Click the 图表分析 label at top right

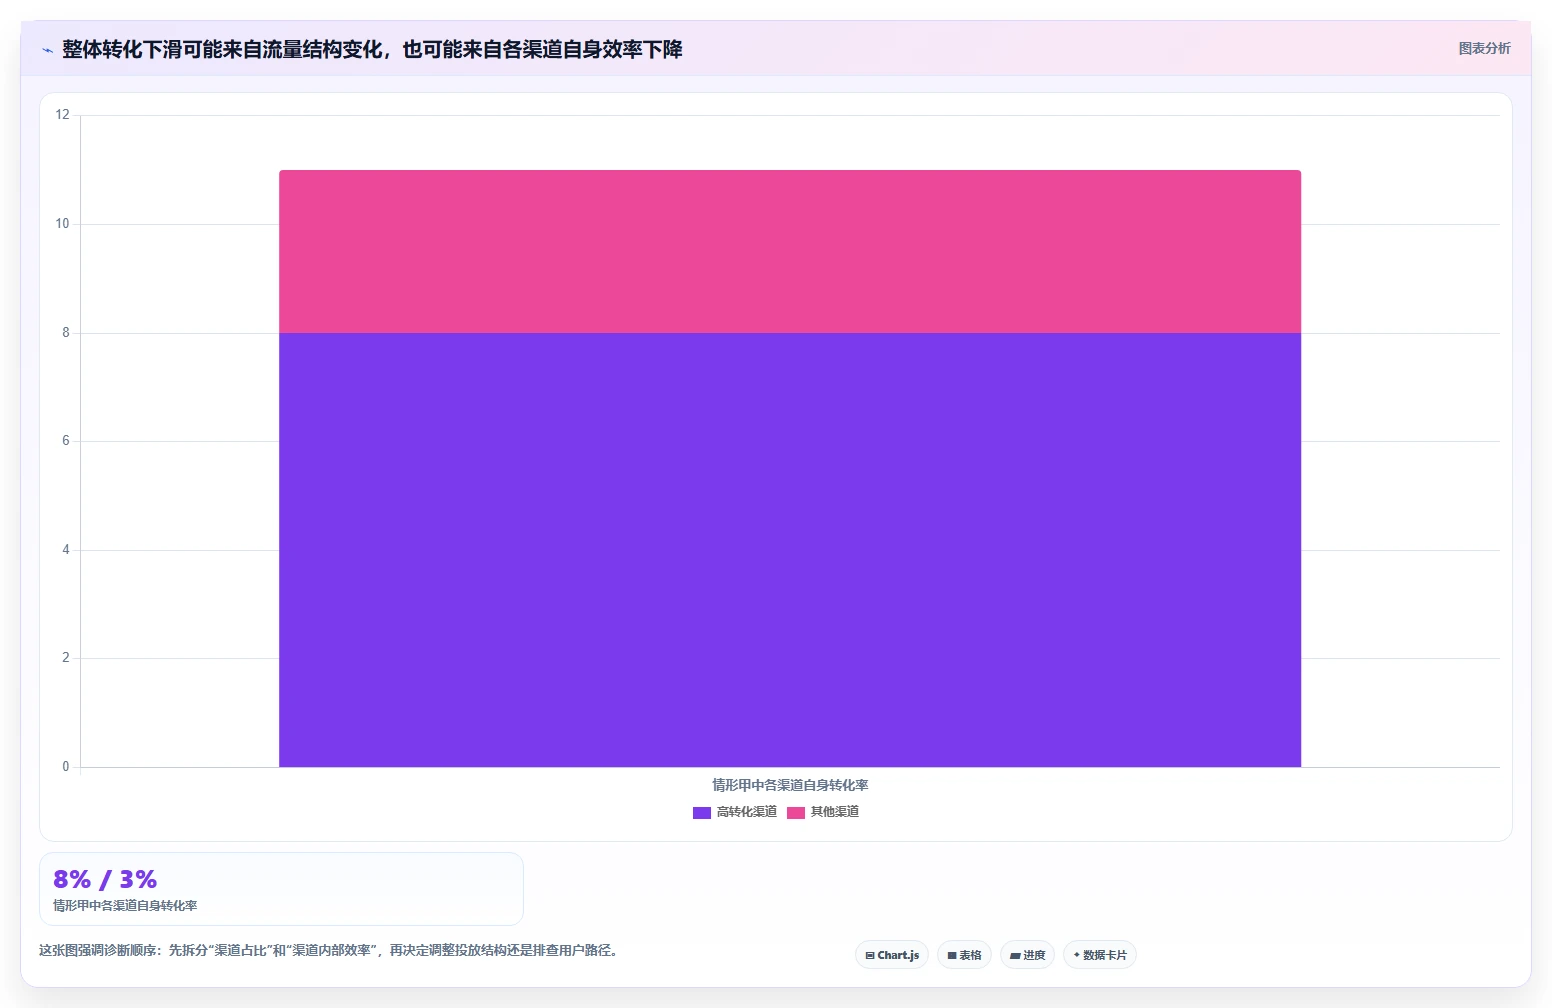coord(1484,48)
